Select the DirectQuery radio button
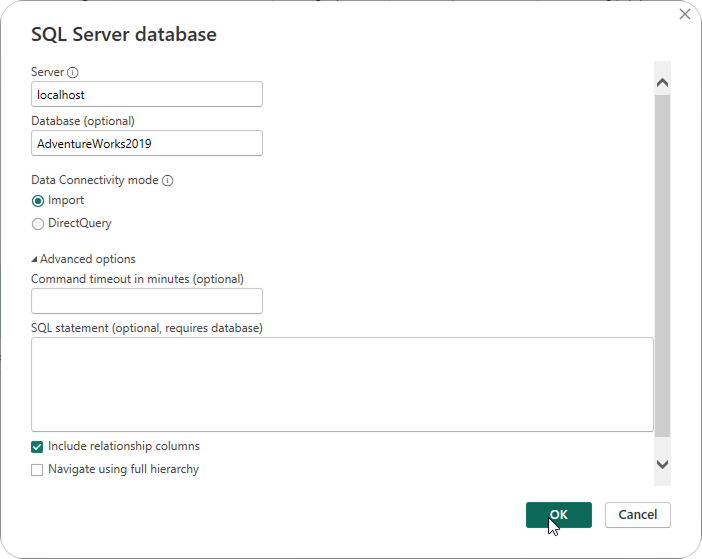 click(38, 224)
